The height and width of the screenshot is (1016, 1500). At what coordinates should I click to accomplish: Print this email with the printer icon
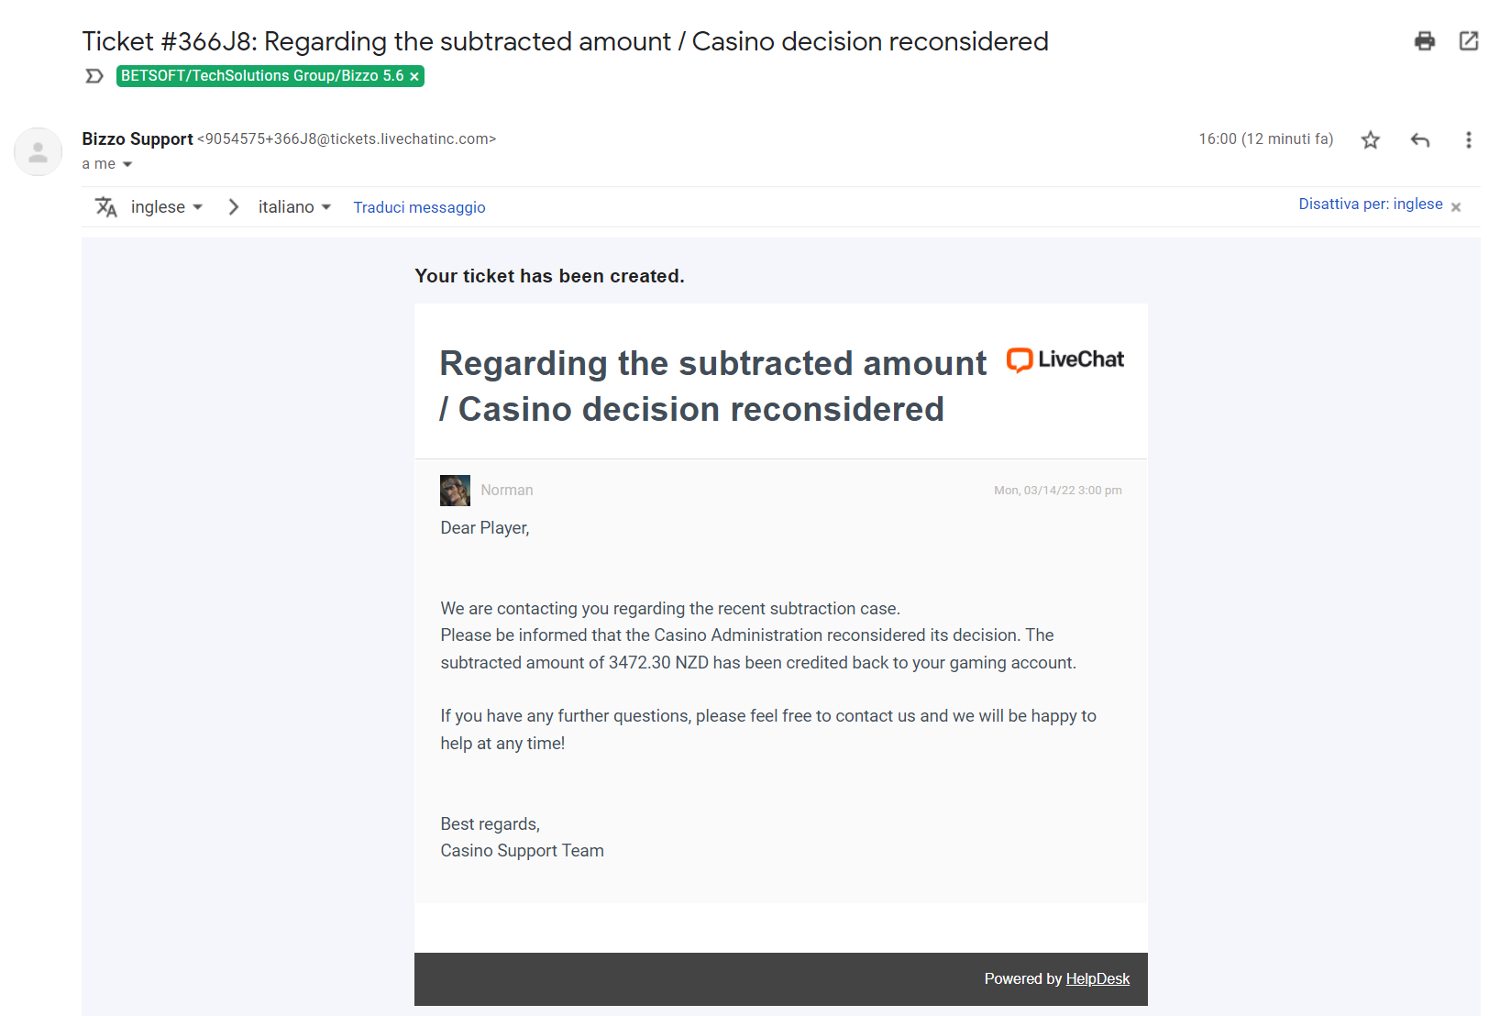pyautogui.click(x=1425, y=41)
